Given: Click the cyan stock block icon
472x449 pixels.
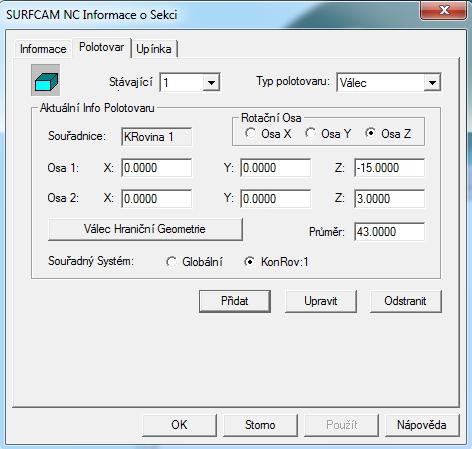Looking at the screenshot, I should (x=46, y=80).
